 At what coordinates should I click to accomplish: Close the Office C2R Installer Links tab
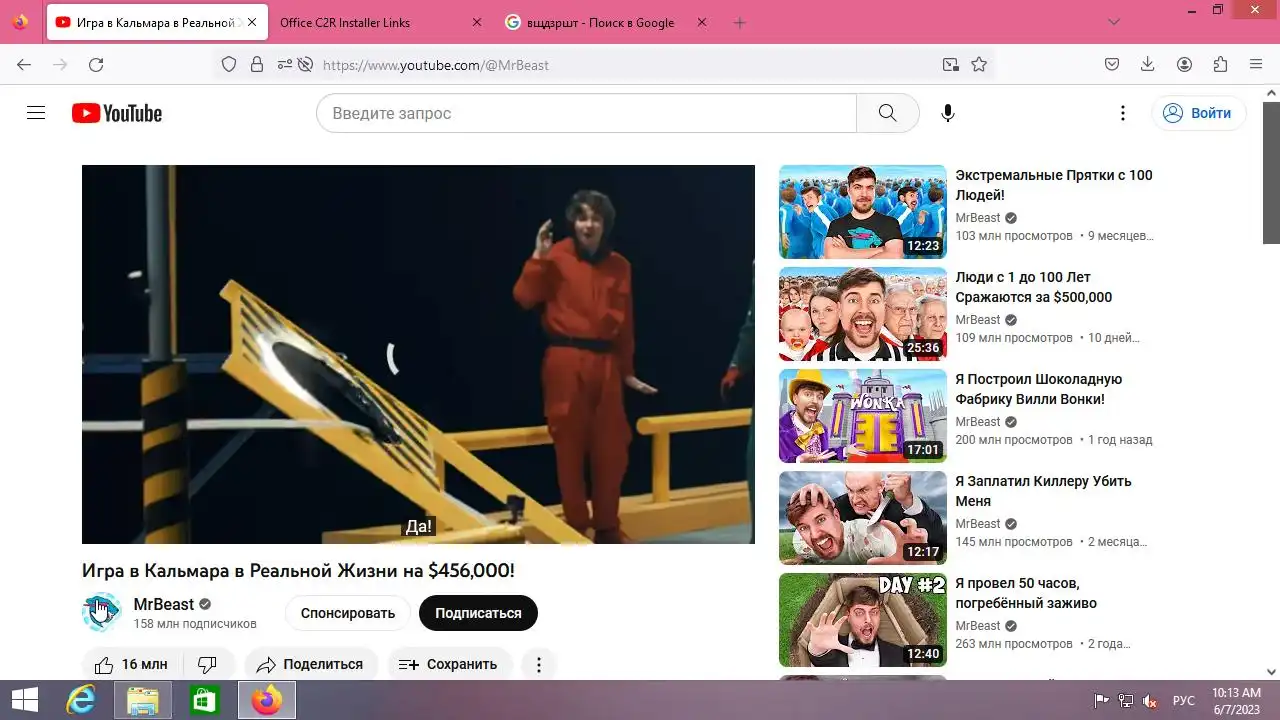tap(476, 22)
